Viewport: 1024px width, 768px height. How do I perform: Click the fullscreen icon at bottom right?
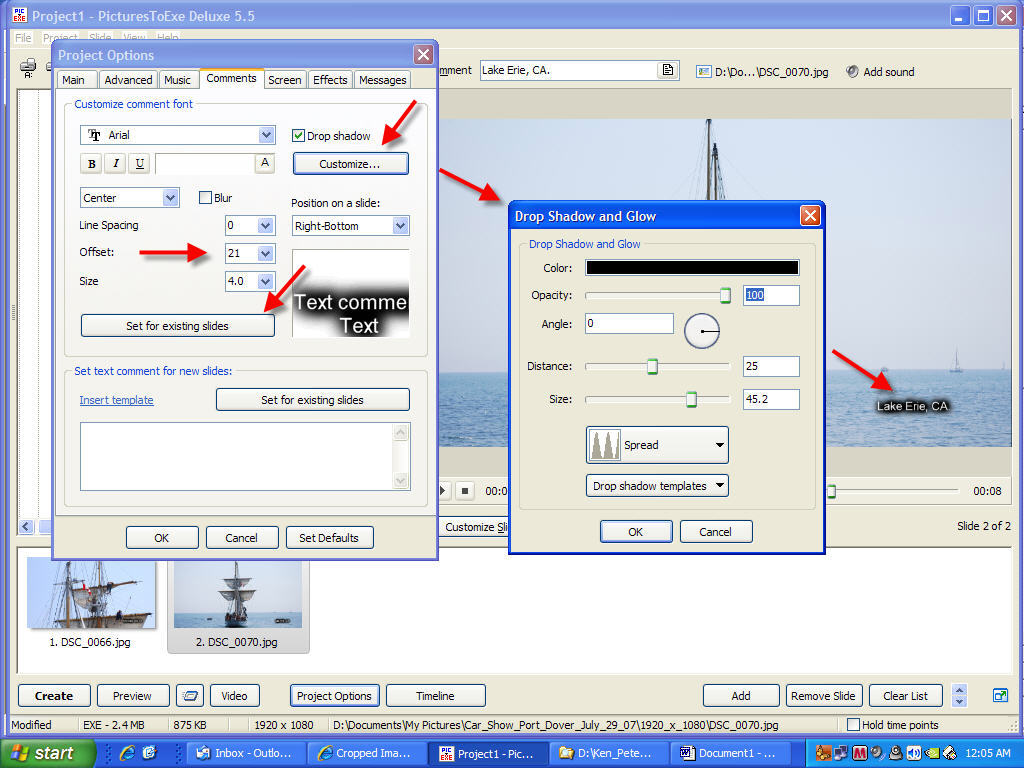(x=999, y=695)
